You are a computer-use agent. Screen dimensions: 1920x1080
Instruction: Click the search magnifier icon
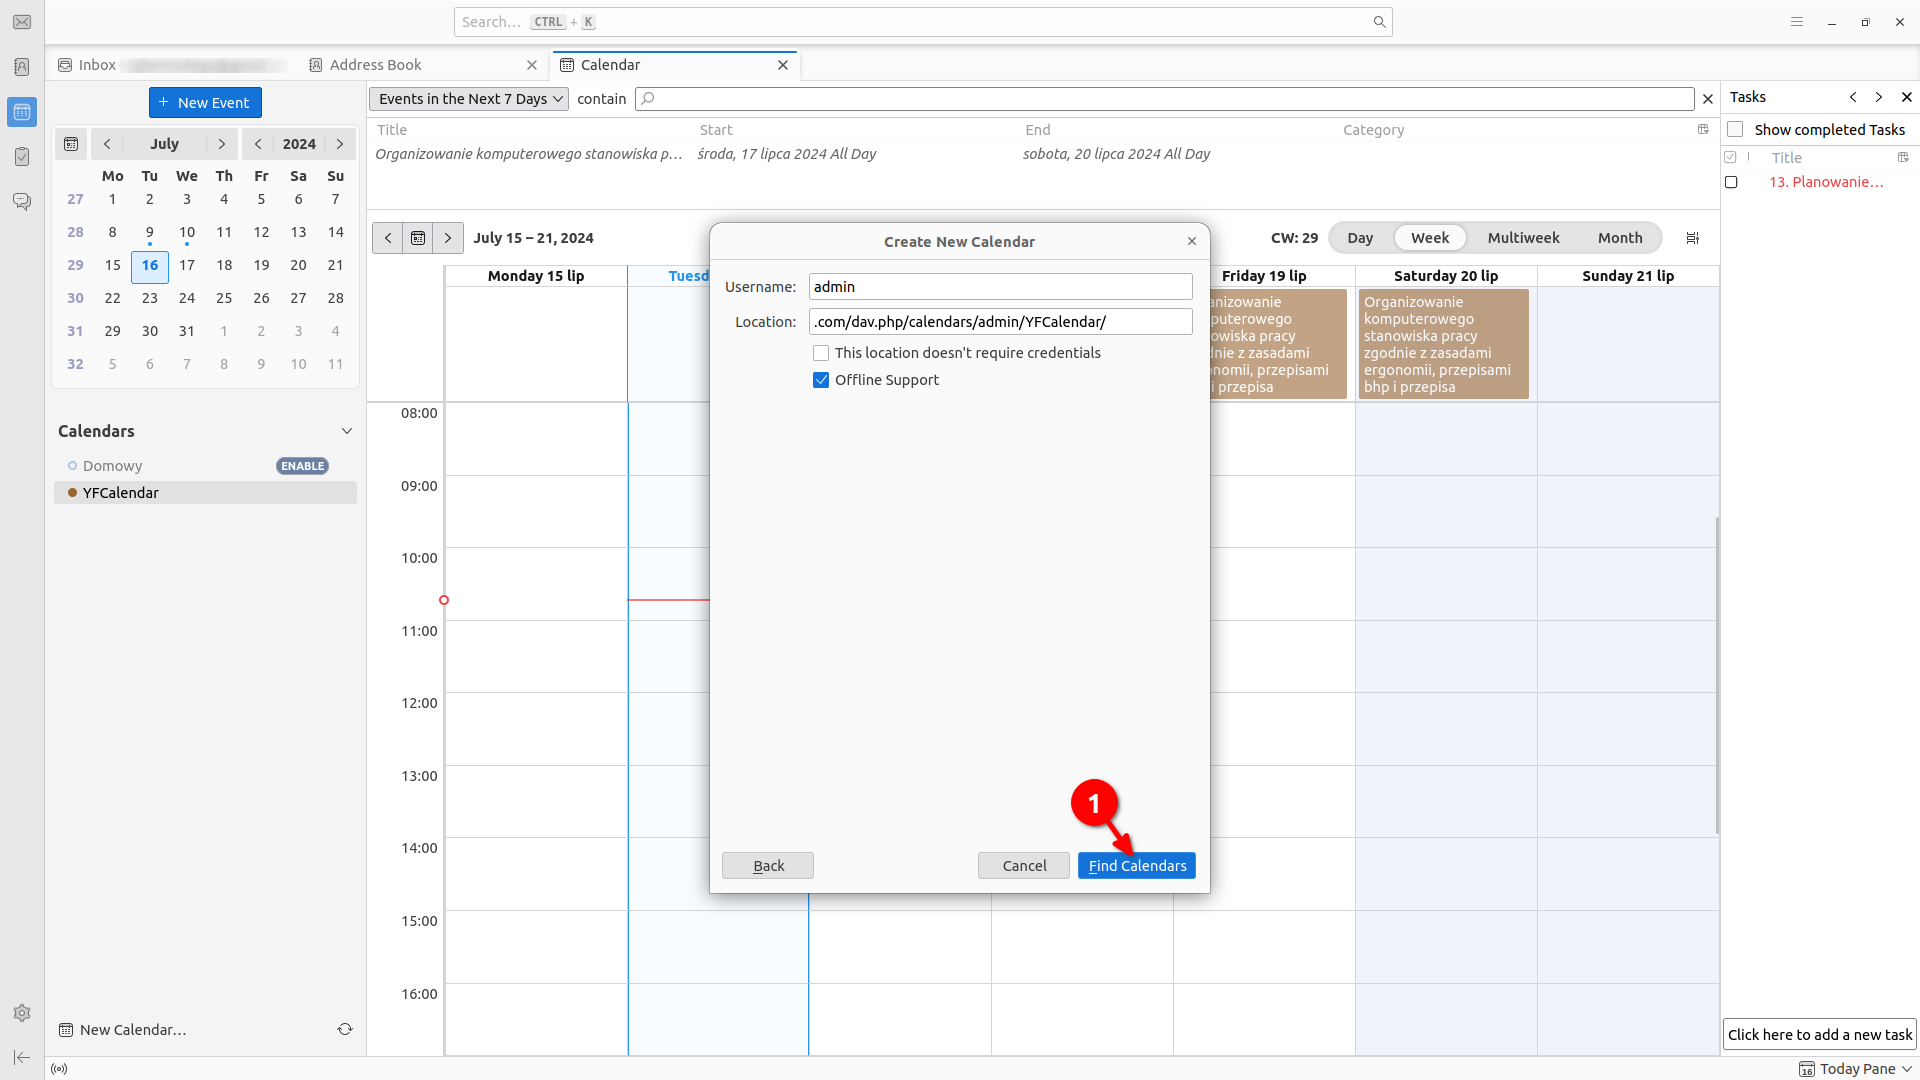(1379, 22)
